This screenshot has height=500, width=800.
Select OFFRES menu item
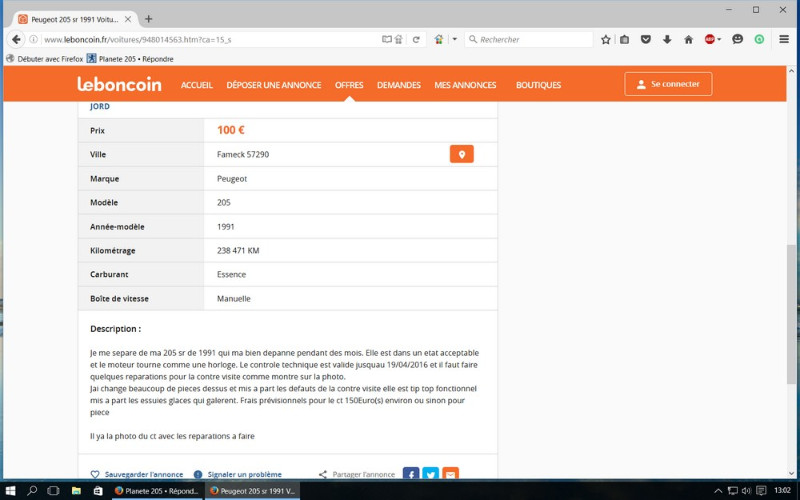click(x=349, y=85)
